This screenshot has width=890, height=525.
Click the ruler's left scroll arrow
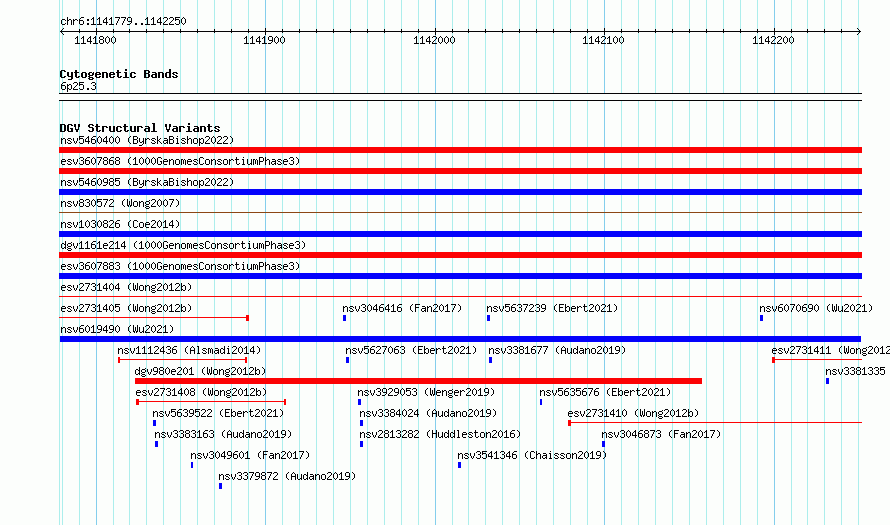coord(62,31)
